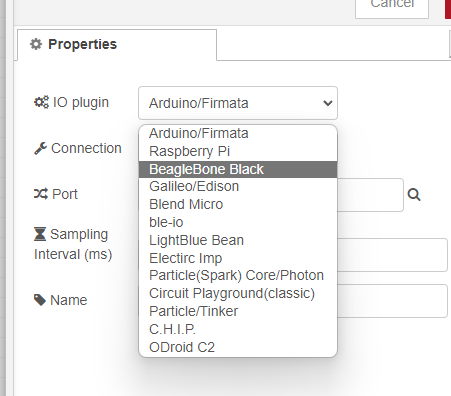Select C.H.I.P. option

[238, 330]
